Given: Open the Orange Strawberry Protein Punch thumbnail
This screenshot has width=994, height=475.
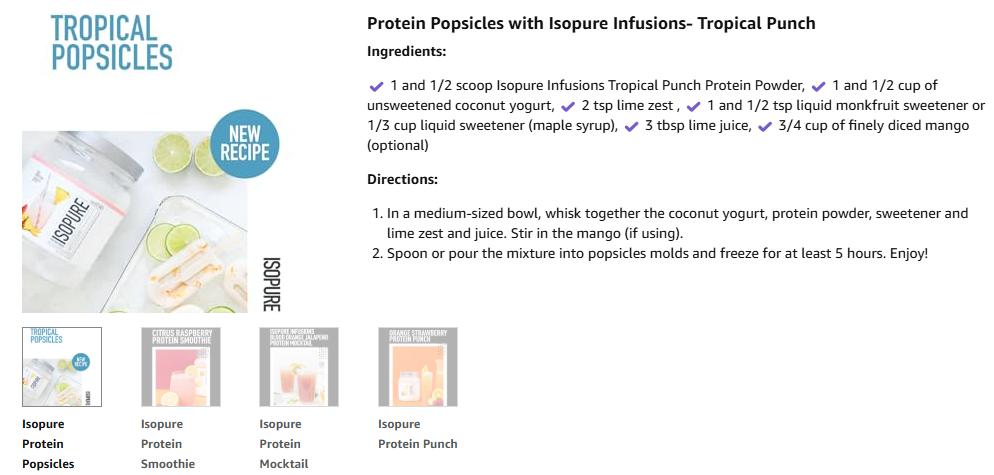Looking at the screenshot, I should pyautogui.click(x=418, y=367).
